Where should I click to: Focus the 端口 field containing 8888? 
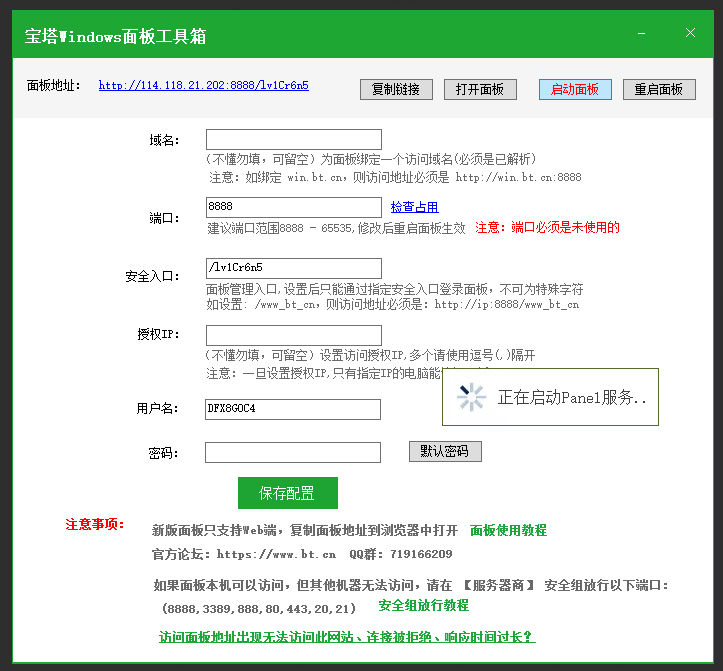(294, 207)
